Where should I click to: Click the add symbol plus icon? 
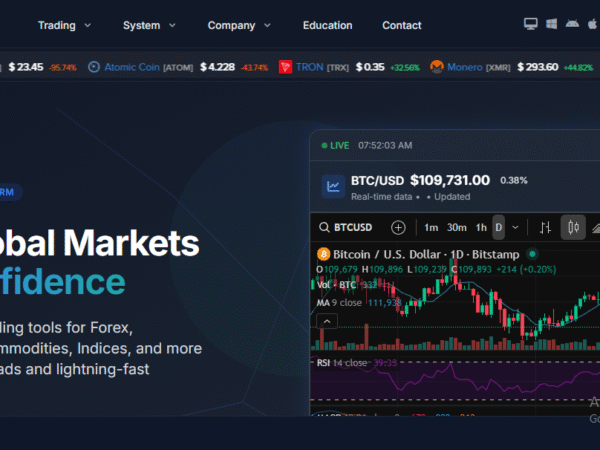coord(398,227)
